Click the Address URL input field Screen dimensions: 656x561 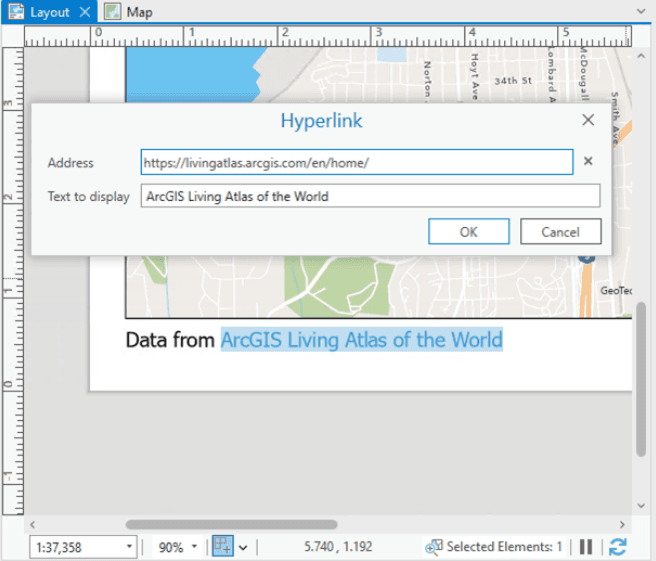(356, 162)
